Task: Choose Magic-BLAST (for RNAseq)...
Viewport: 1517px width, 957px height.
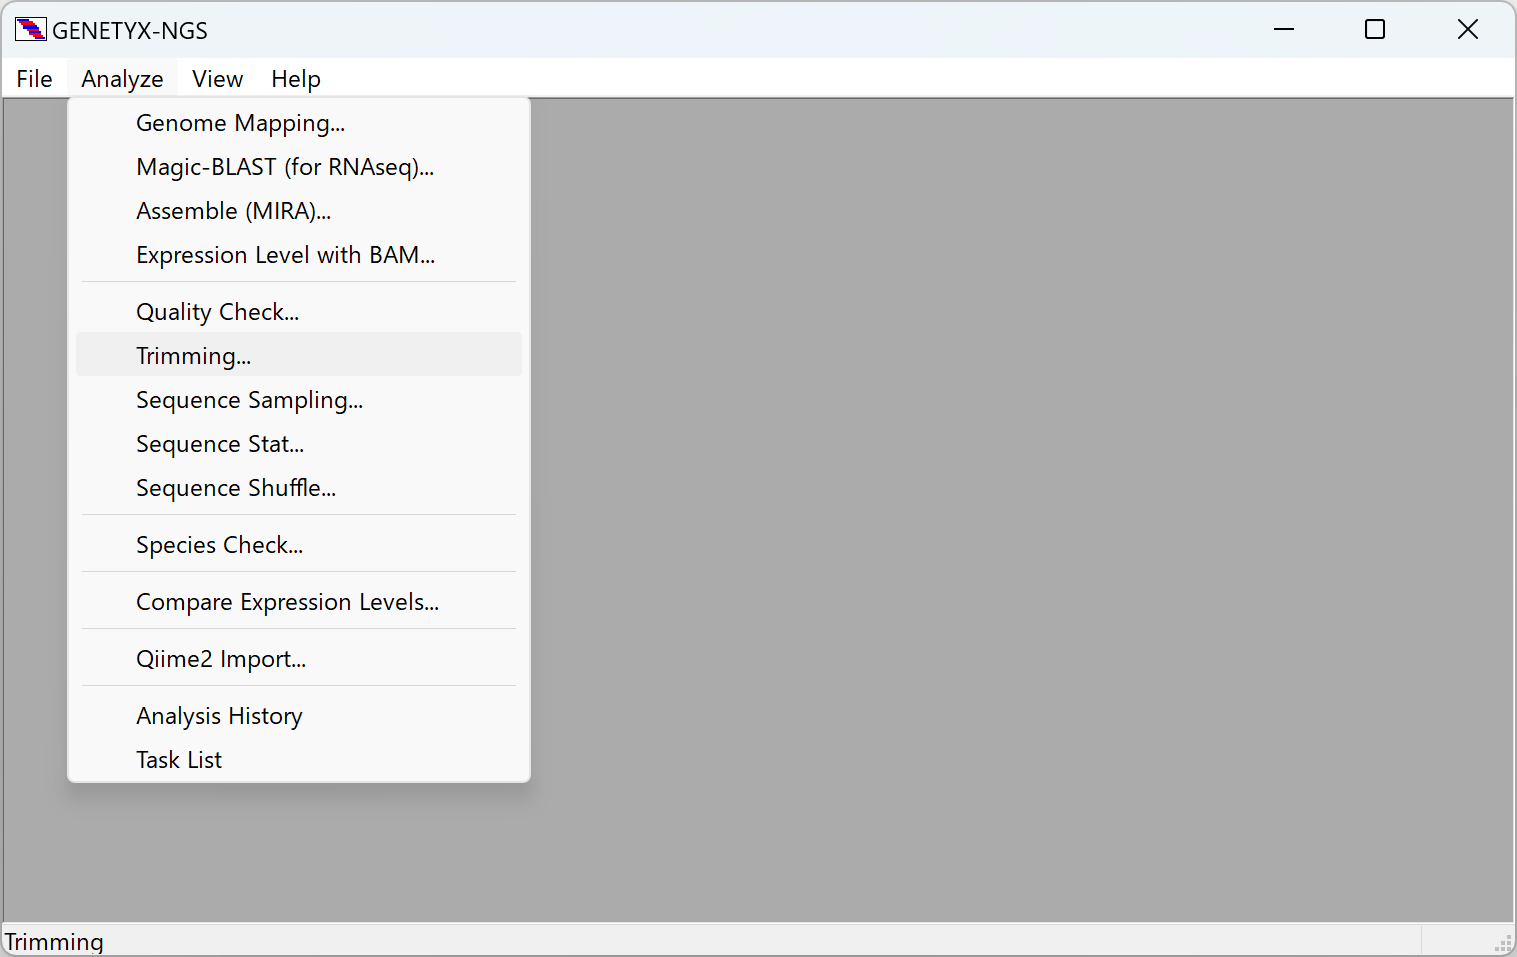Action: (x=299, y=167)
